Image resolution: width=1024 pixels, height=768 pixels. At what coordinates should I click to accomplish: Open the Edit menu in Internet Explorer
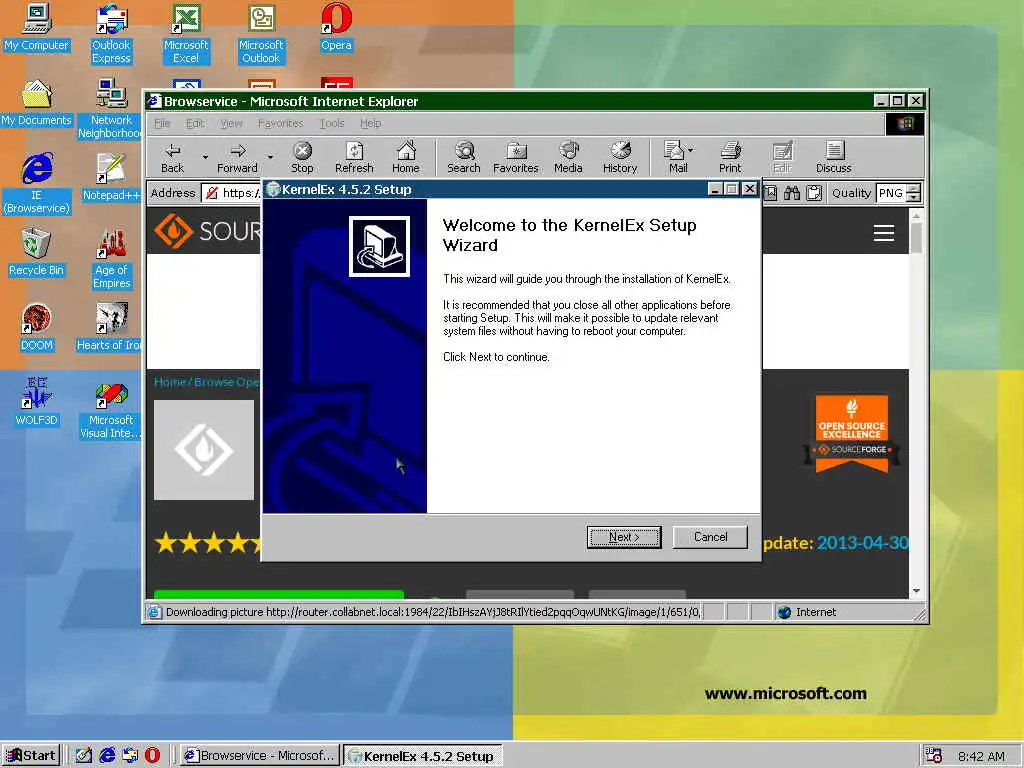click(x=195, y=123)
